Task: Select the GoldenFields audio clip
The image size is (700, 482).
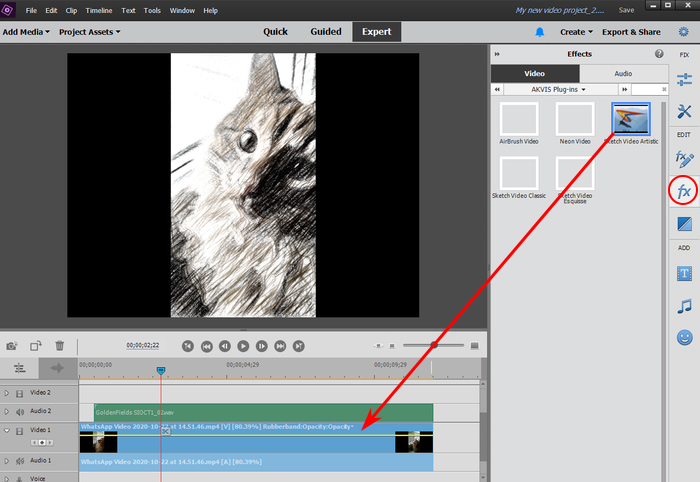Action: point(263,412)
